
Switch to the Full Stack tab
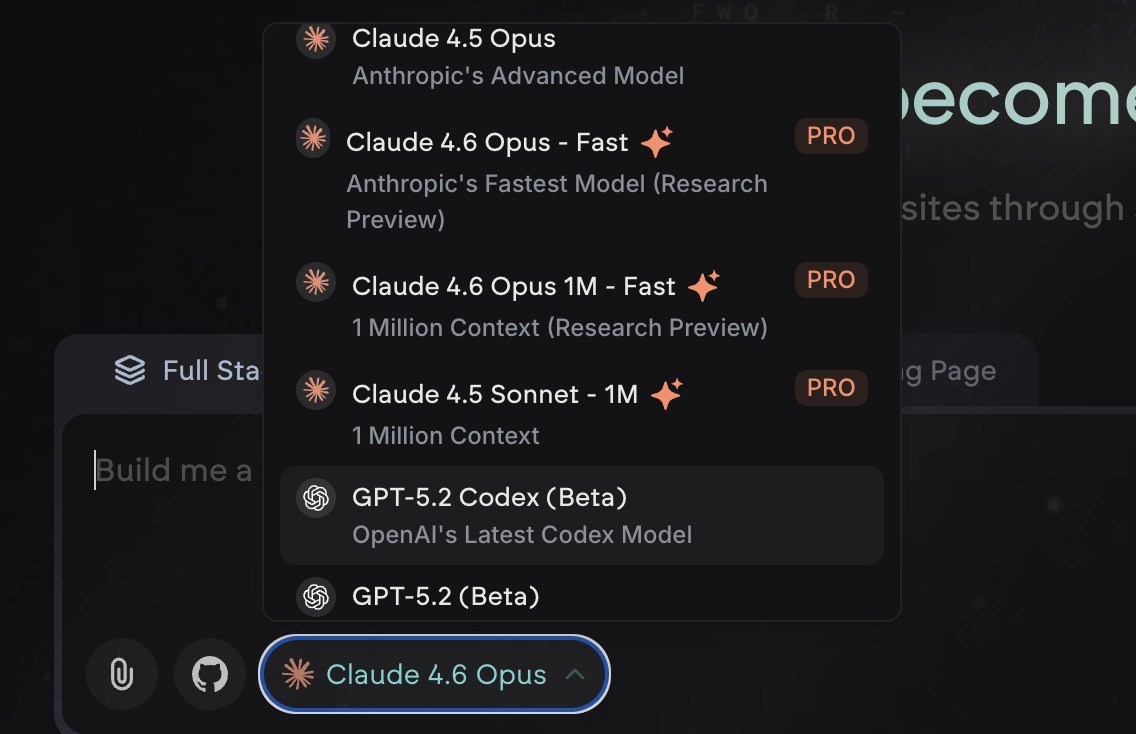coord(185,371)
